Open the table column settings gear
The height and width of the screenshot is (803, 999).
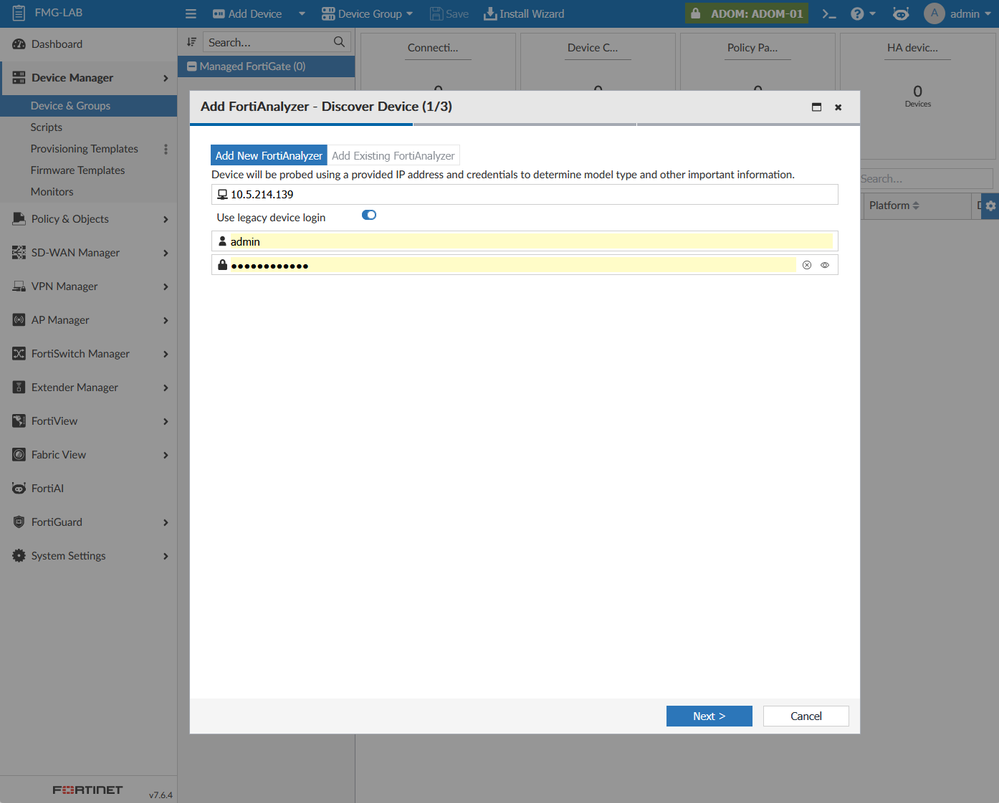pos(990,206)
